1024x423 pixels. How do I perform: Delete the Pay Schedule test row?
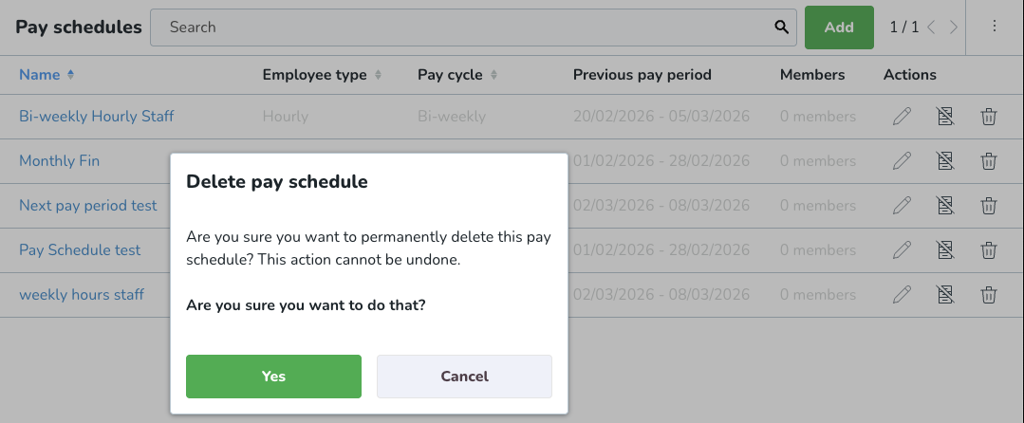(988, 250)
